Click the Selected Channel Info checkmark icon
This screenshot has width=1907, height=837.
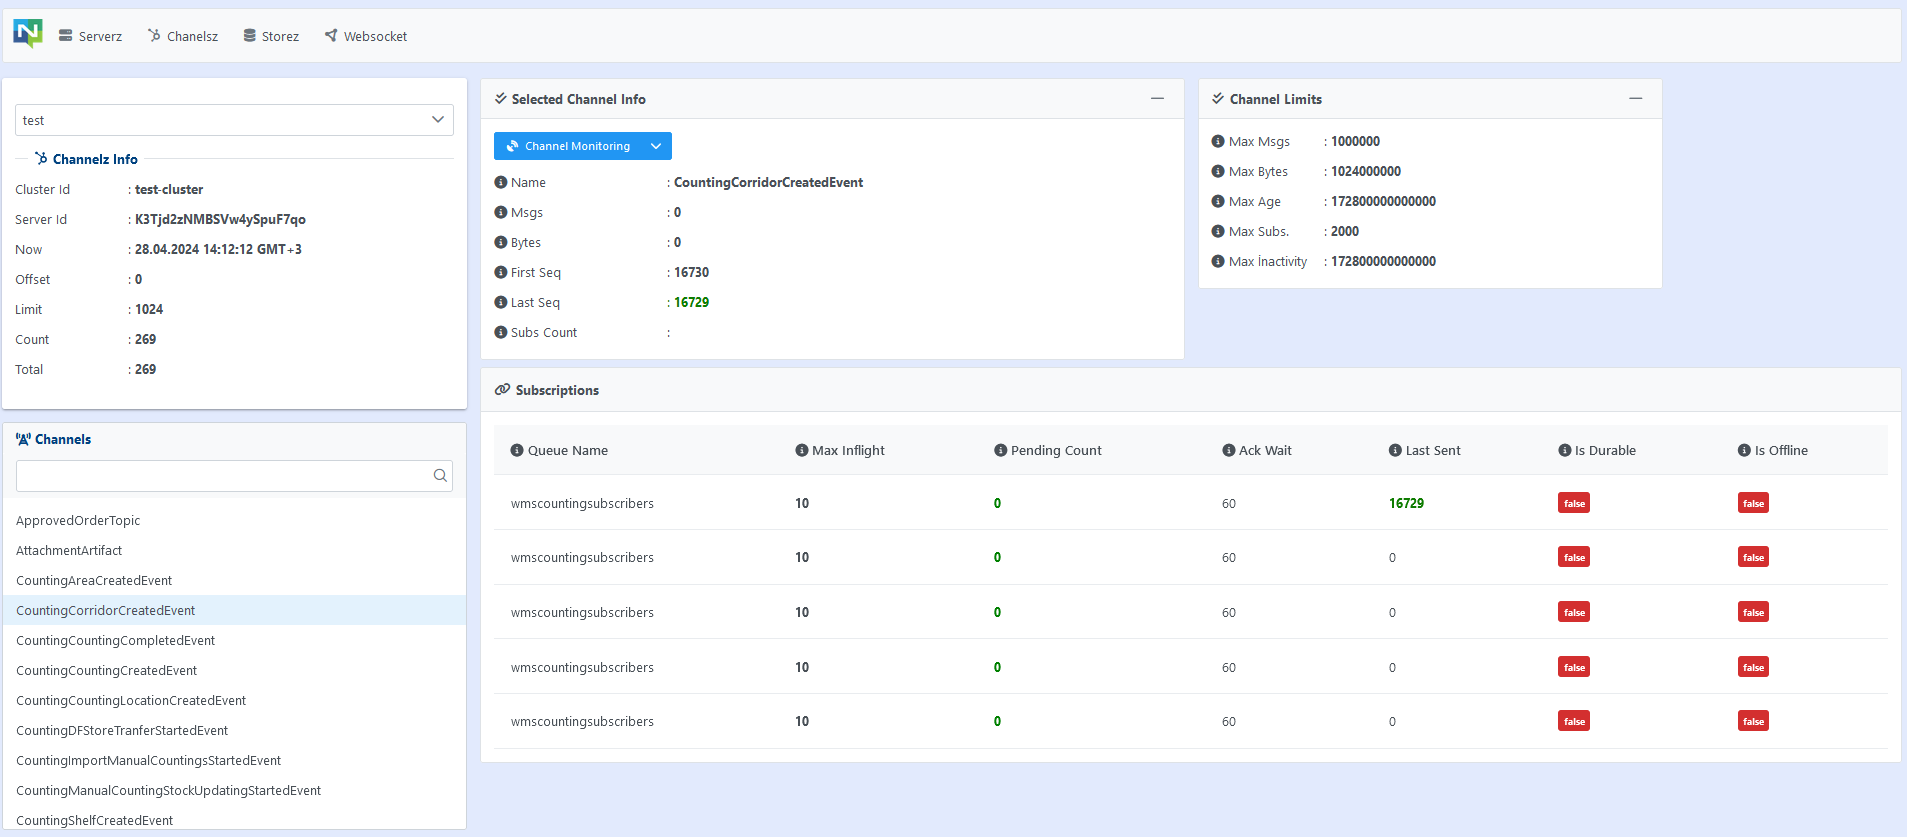tap(500, 98)
